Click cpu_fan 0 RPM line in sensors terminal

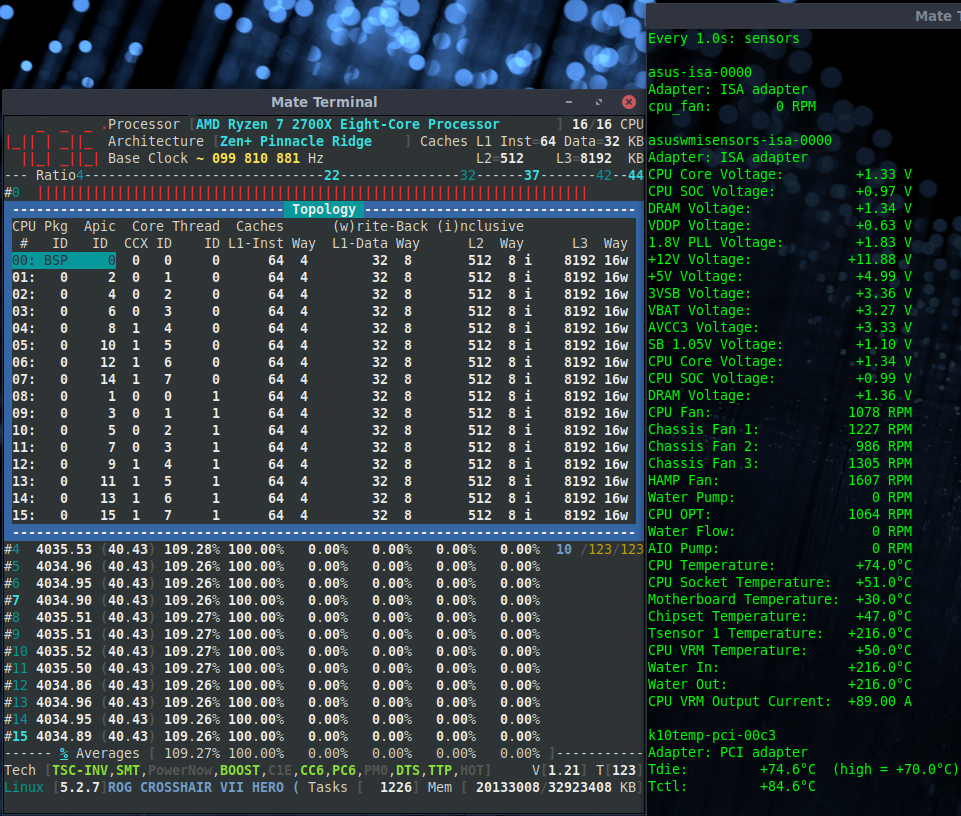coord(732,107)
